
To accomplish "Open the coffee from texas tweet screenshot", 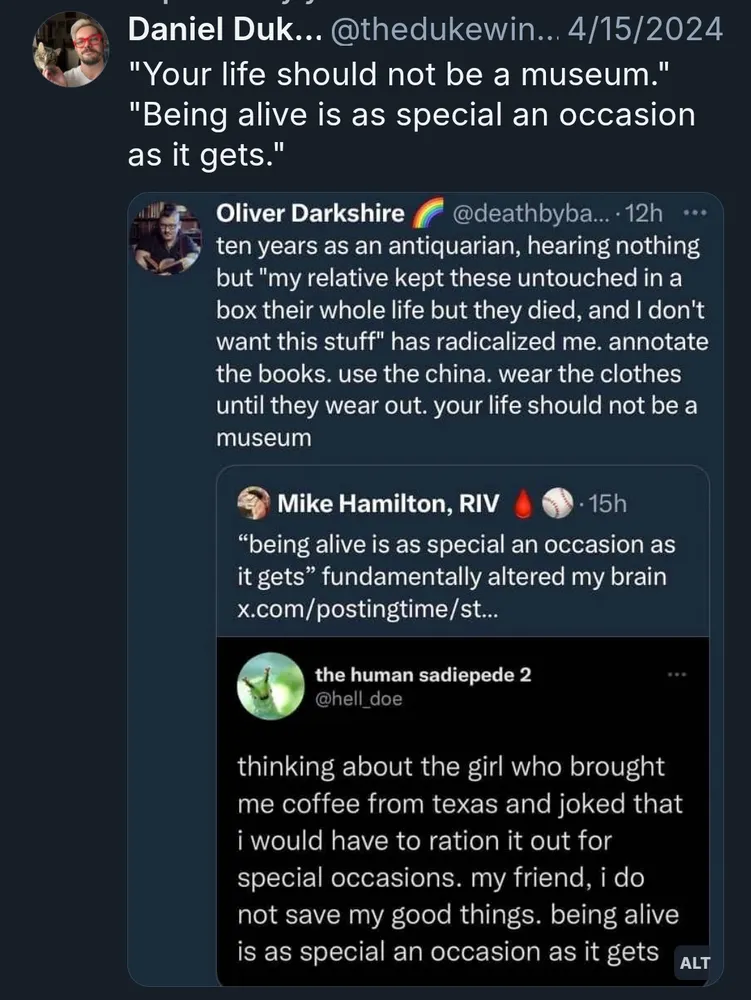I will 462,850.
